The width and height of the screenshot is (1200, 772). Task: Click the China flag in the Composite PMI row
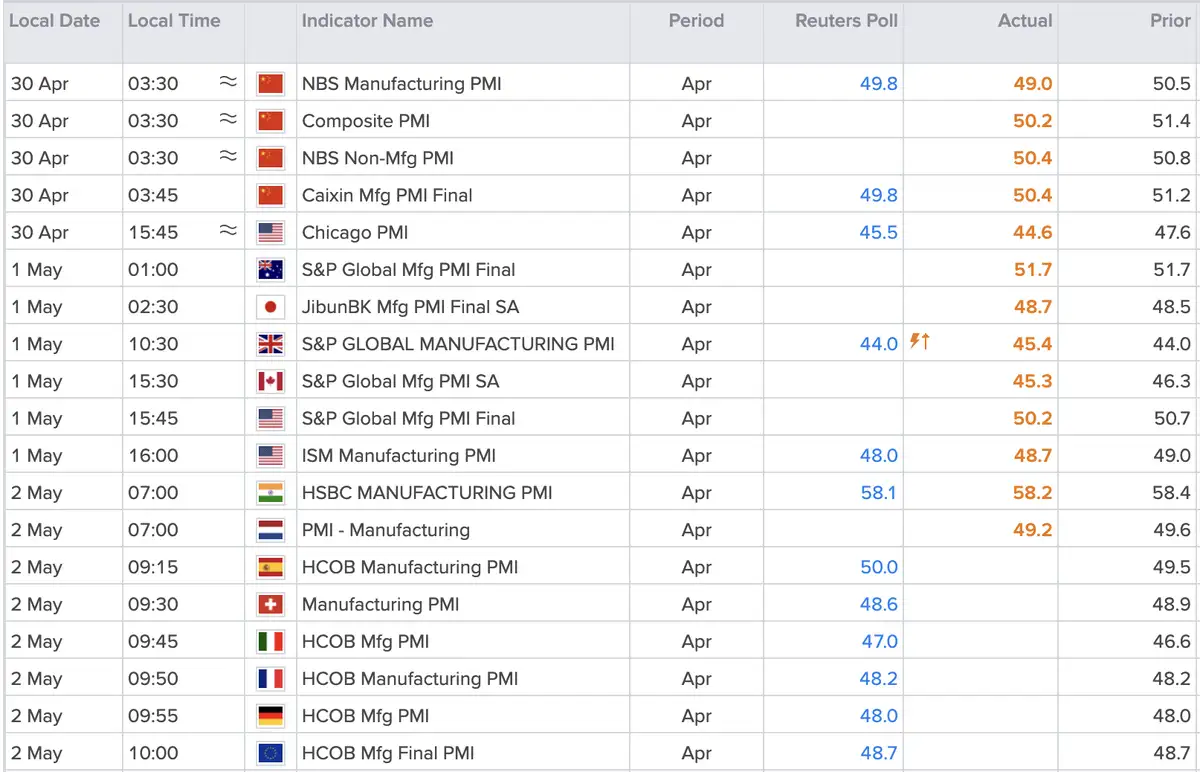tap(270, 121)
